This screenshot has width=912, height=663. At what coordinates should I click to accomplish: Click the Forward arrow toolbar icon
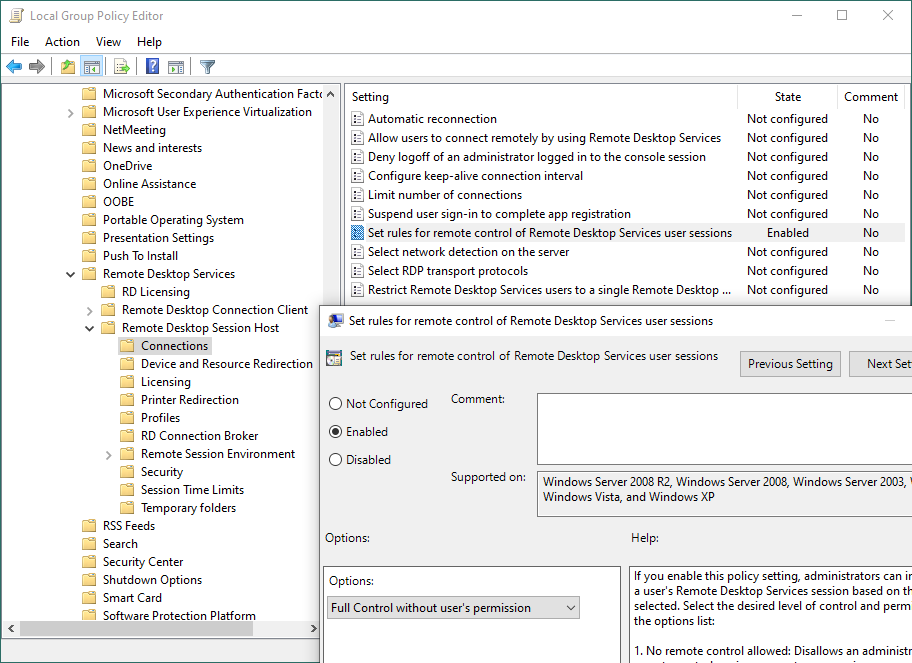37,67
